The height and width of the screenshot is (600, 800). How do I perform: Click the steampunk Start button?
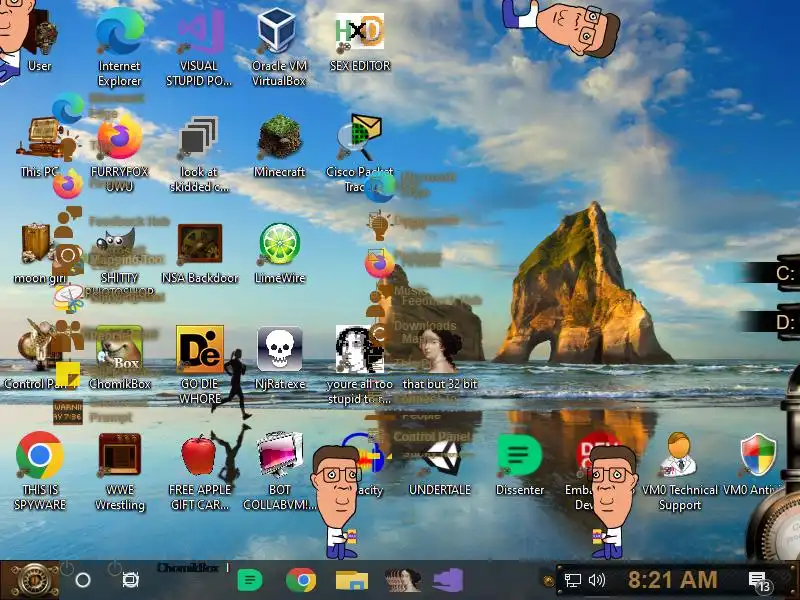click(32, 581)
